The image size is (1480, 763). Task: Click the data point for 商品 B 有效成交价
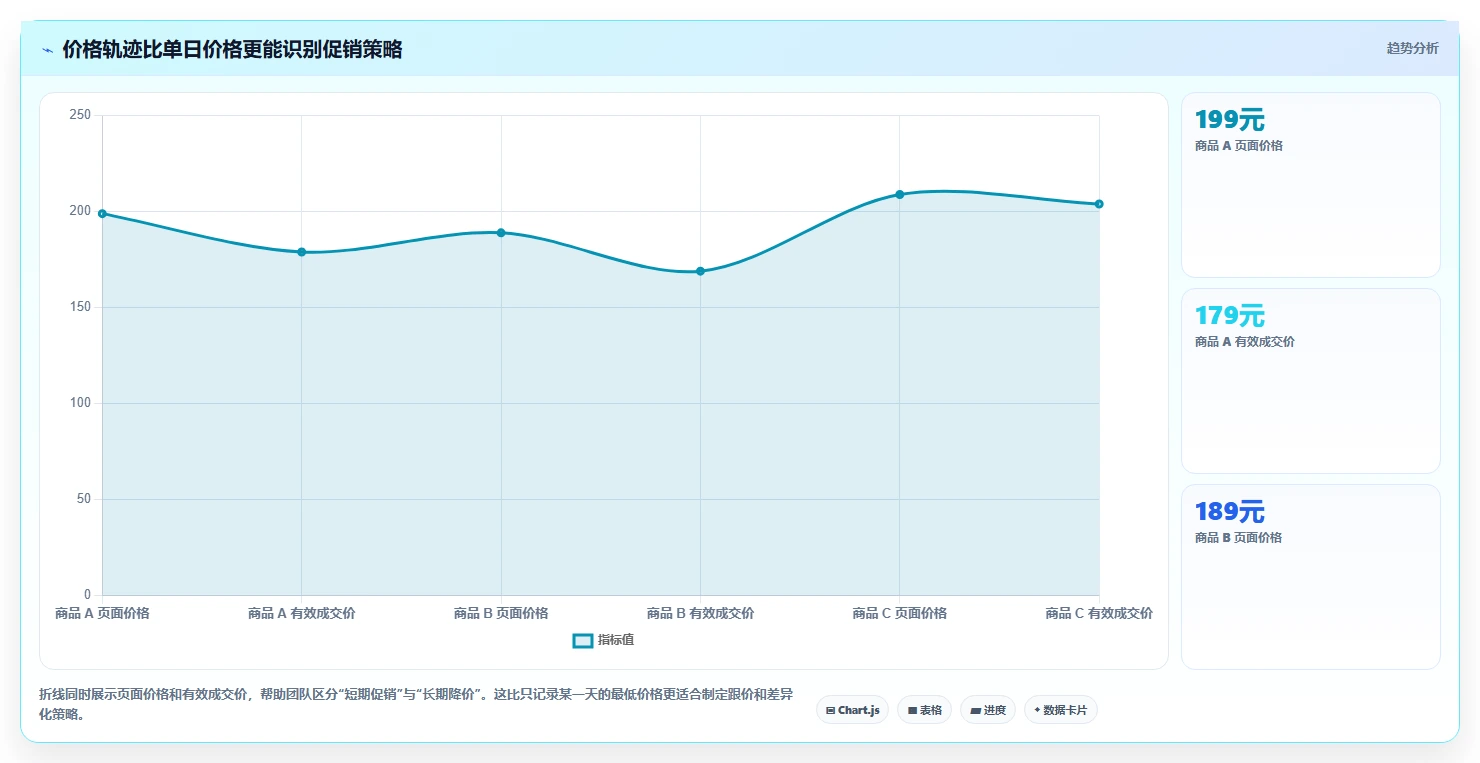[700, 271]
